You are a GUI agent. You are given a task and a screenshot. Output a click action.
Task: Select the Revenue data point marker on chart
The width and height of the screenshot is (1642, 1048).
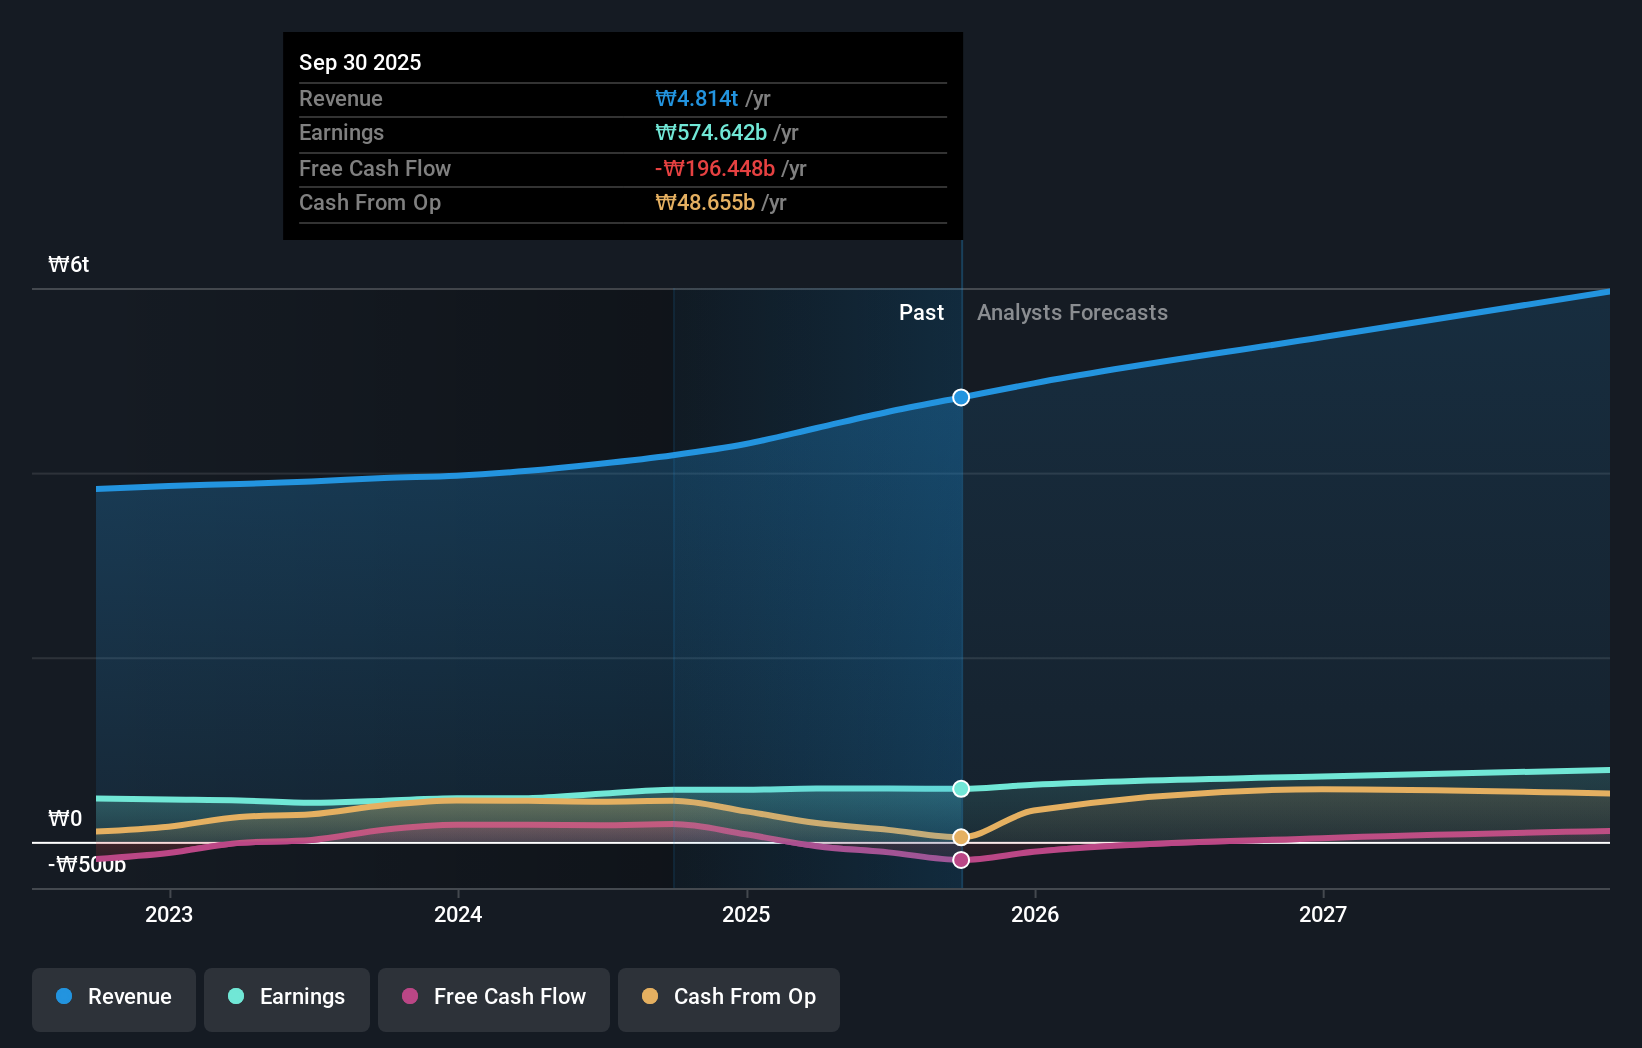(x=960, y=397)
